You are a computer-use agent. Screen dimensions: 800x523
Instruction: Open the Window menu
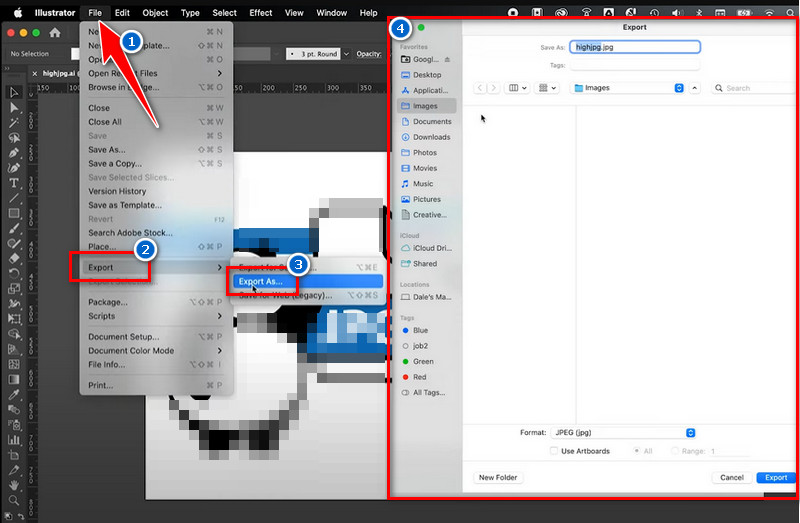tap(332, 13)
